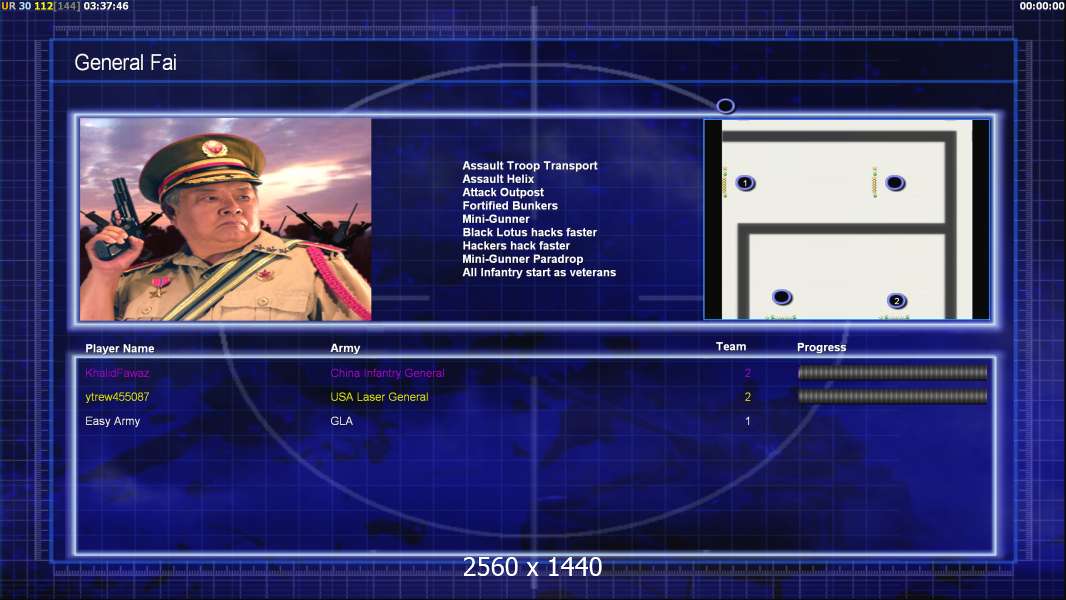Click the "Team" column header
Image resolution: width=1066 pixels, height=600 pixels.
tap(731, 347)
